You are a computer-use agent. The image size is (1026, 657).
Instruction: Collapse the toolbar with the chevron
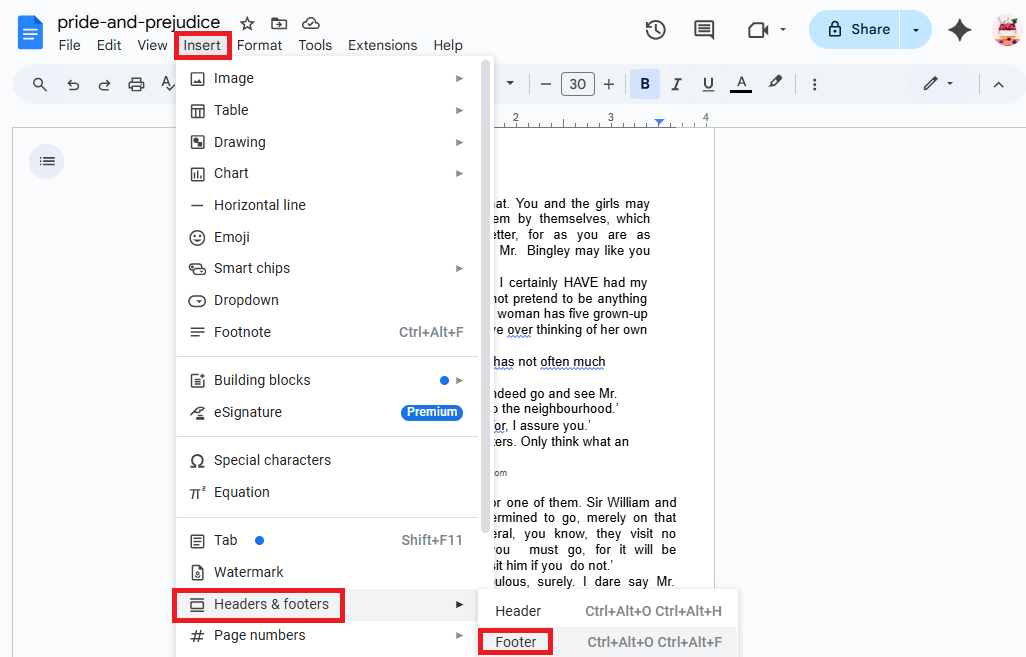pyautogui.click(x=998, y=84)
